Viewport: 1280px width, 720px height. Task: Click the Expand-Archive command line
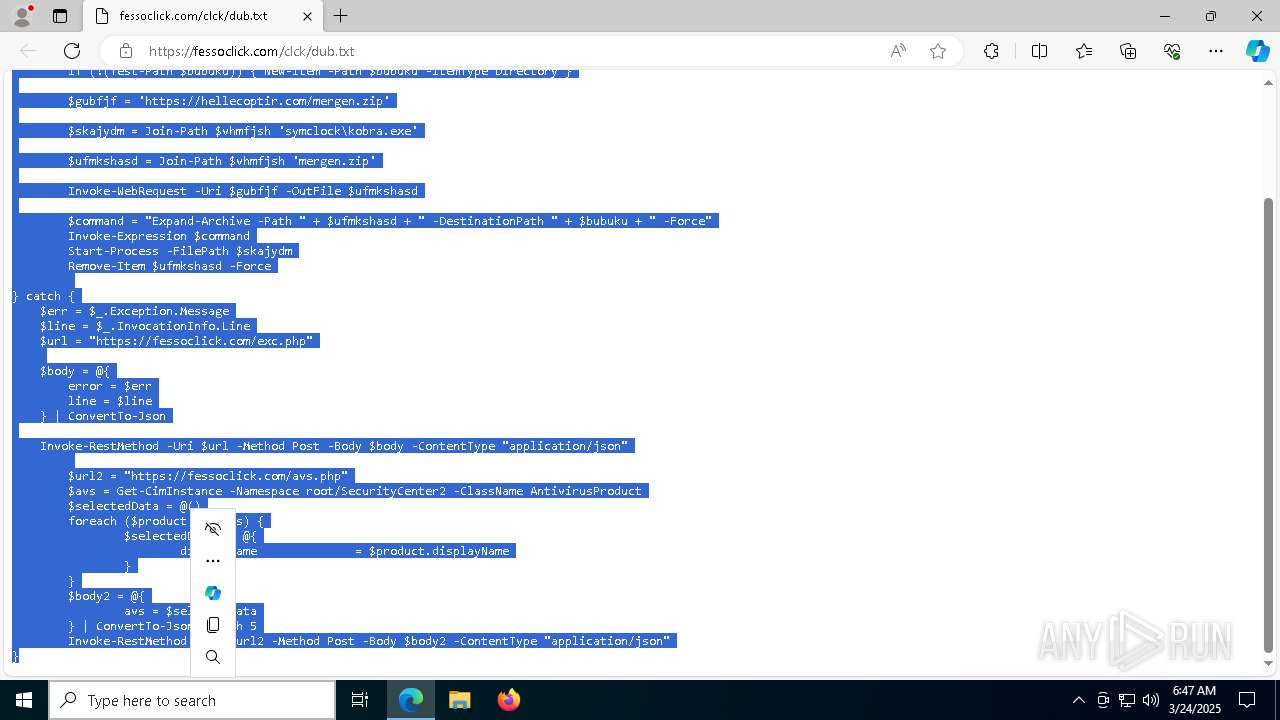coord(390,221)
